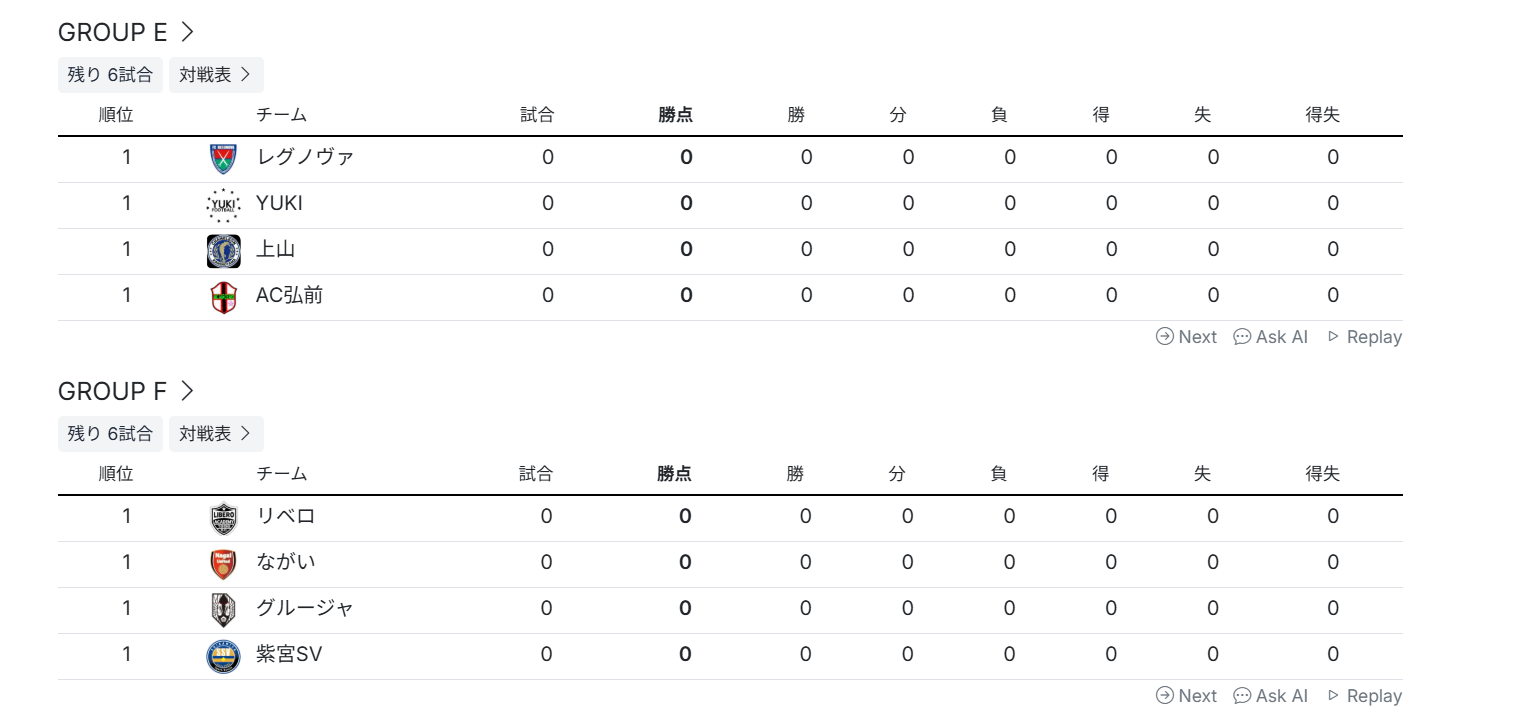Open Group F 対戦表 match table

click(x=215, y=434)
